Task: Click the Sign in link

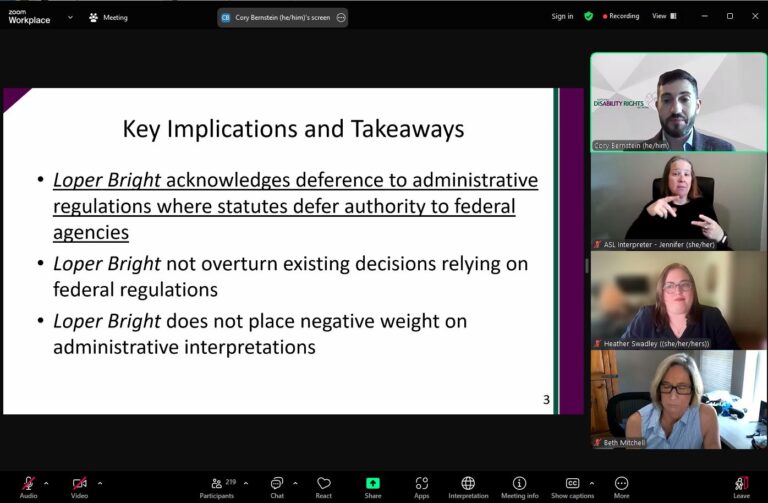Action: coord(562,16)
